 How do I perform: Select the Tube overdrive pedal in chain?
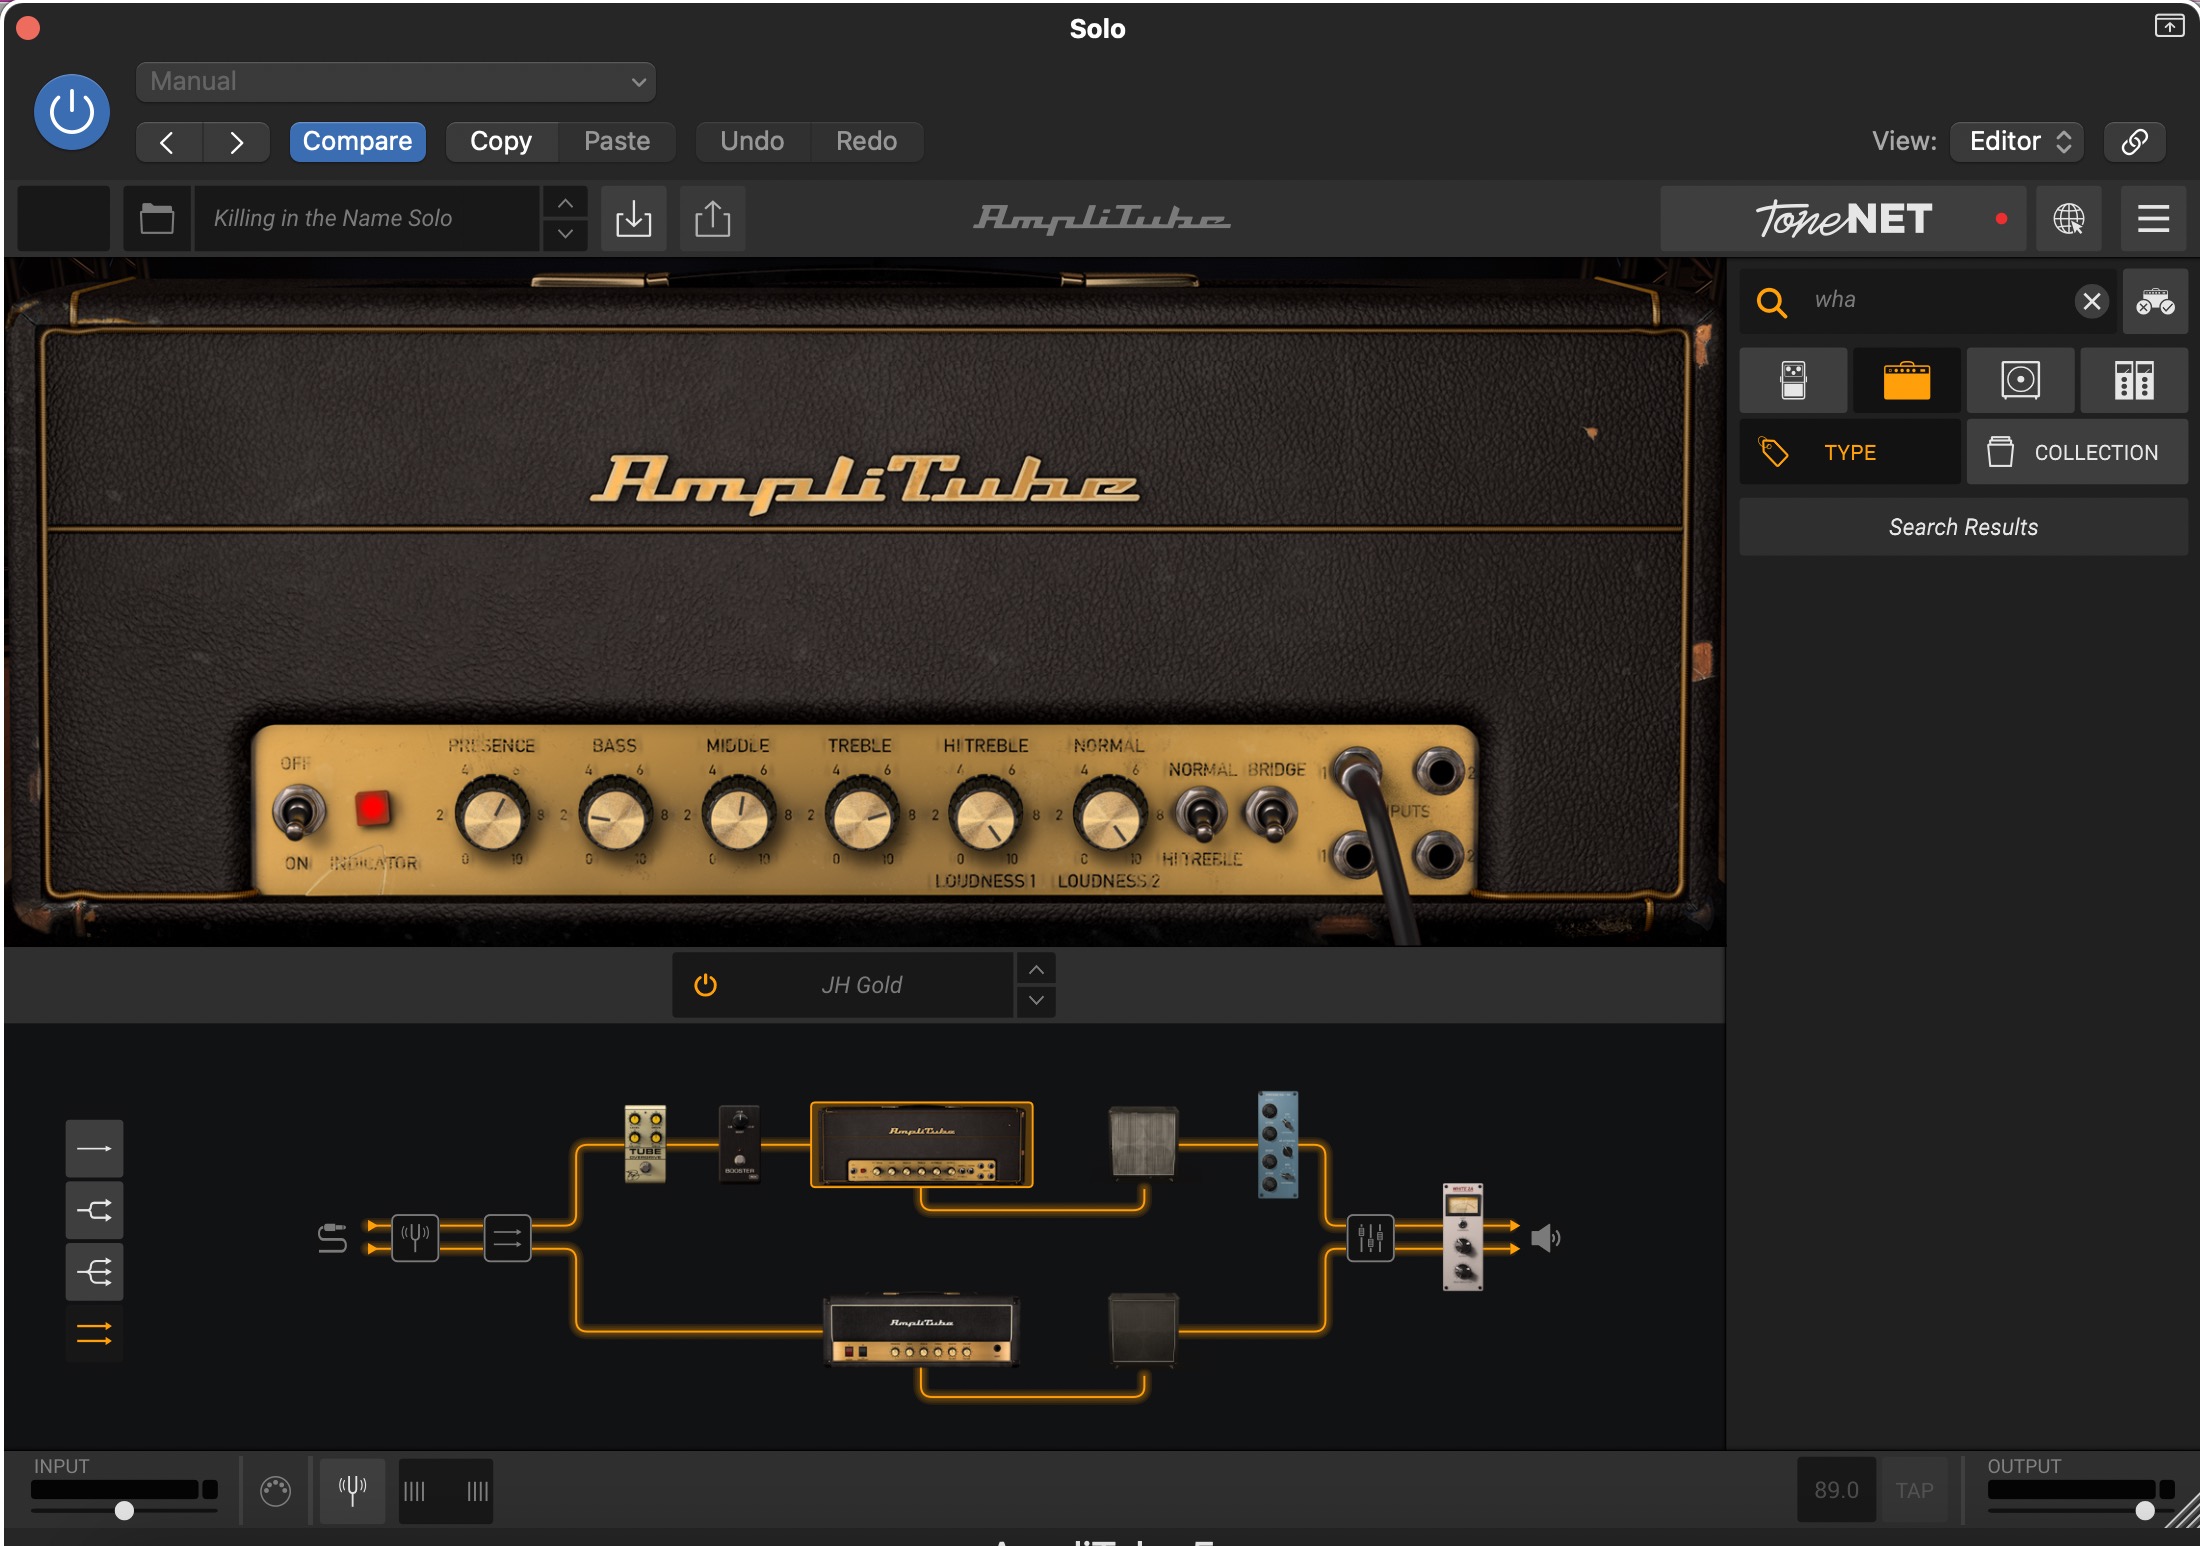(x=645, y=1144)
